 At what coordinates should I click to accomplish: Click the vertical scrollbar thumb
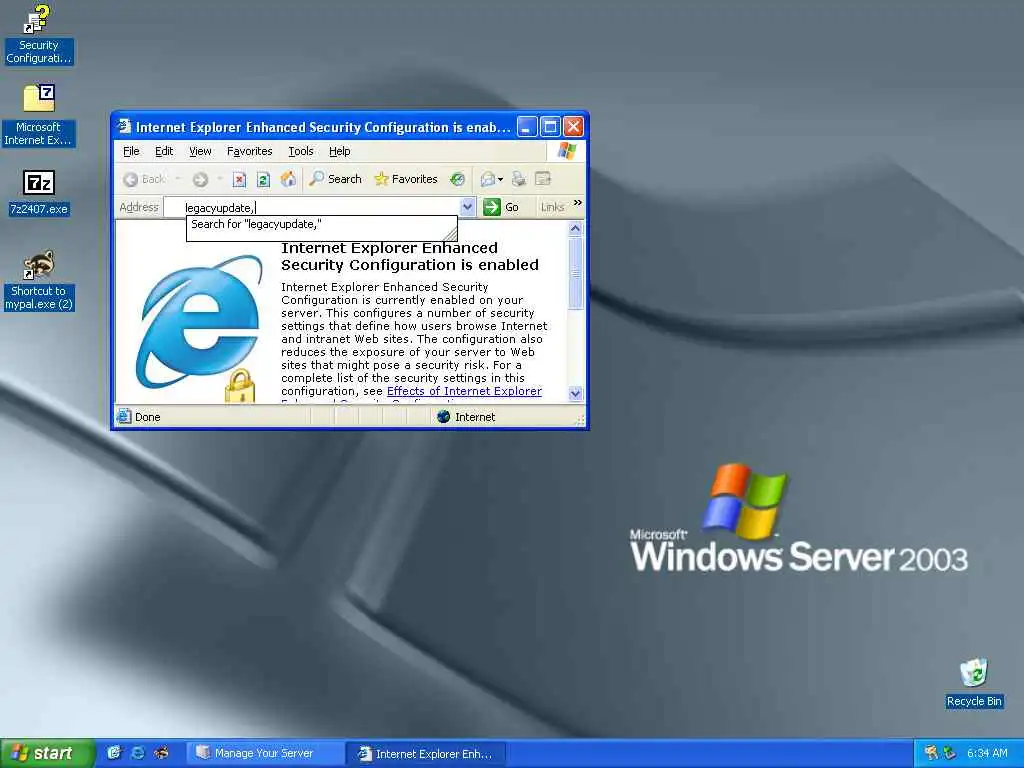click(575, 273)
